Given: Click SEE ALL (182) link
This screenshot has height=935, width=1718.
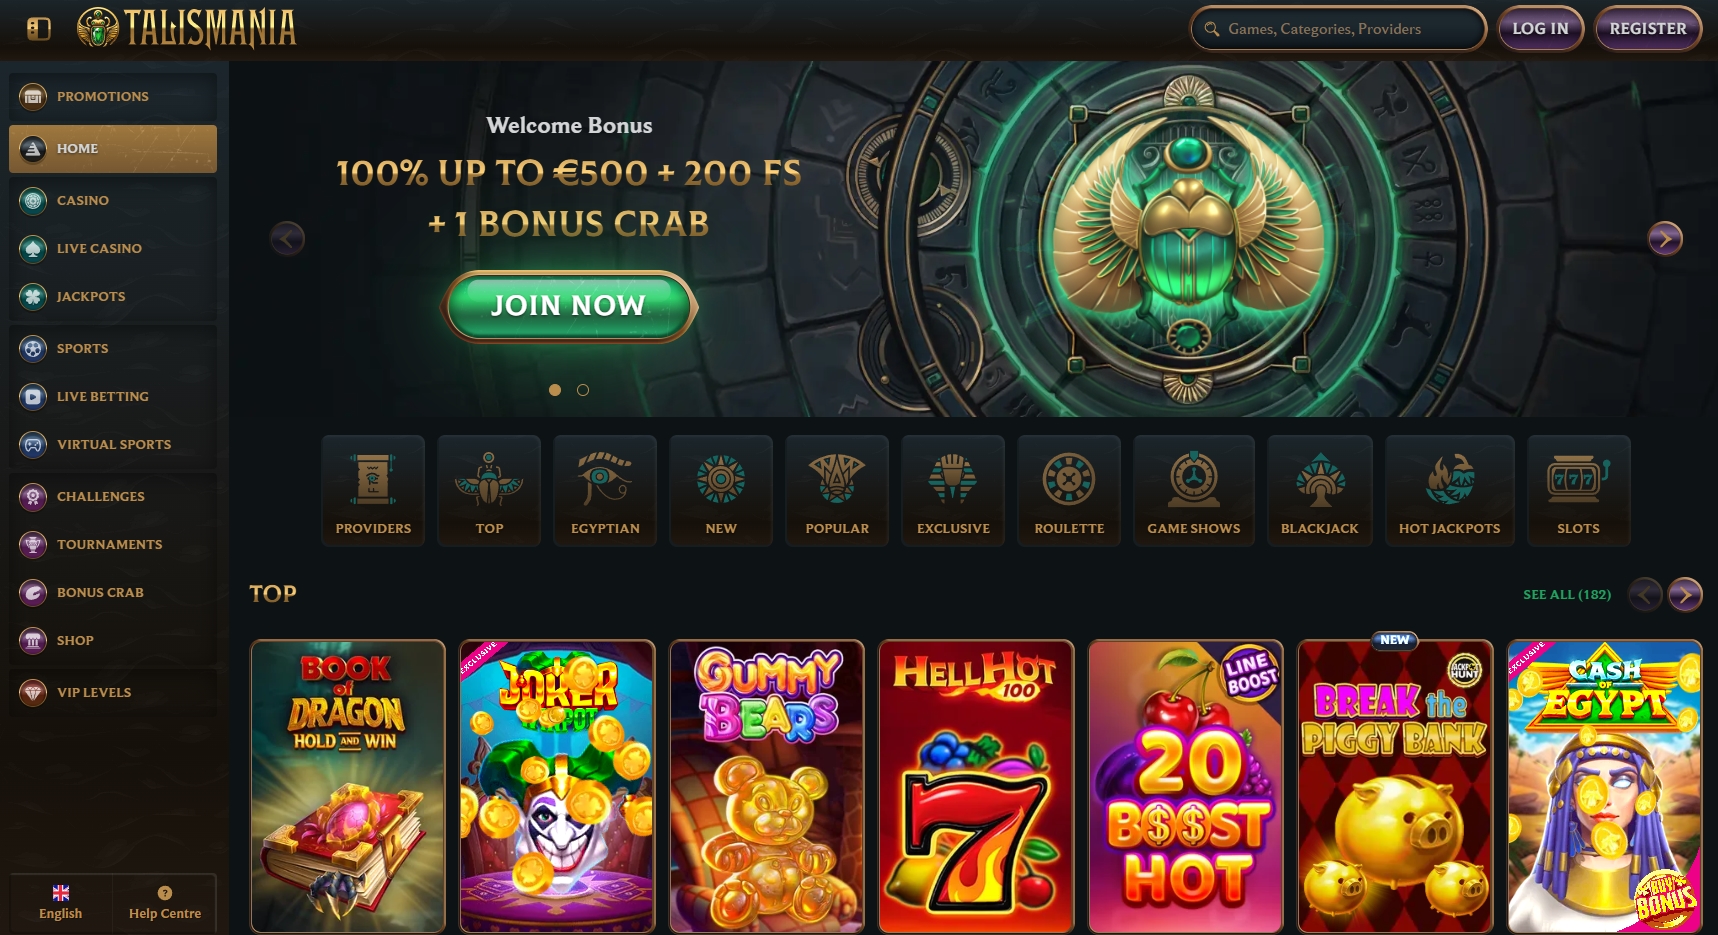Looking at the screenshot, I should (x=1567, y=594).
